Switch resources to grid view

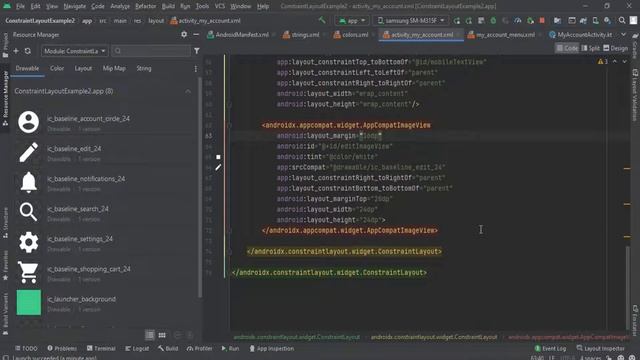pos(162,335)
